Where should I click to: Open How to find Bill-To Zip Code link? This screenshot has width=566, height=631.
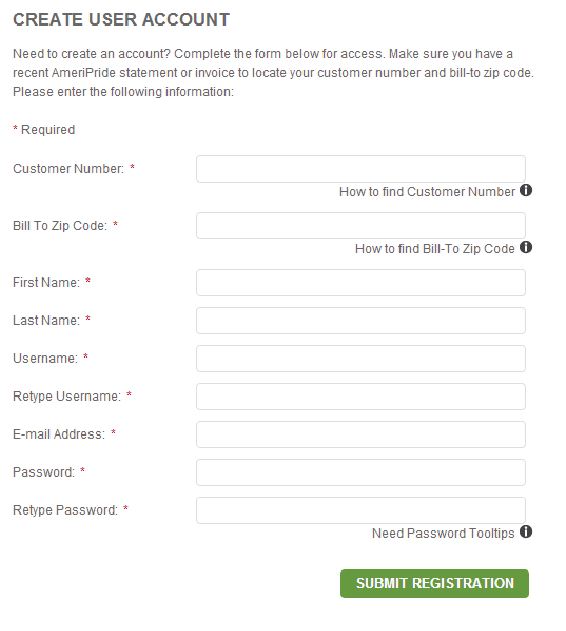pyautogui.click(x=435, y=249)
